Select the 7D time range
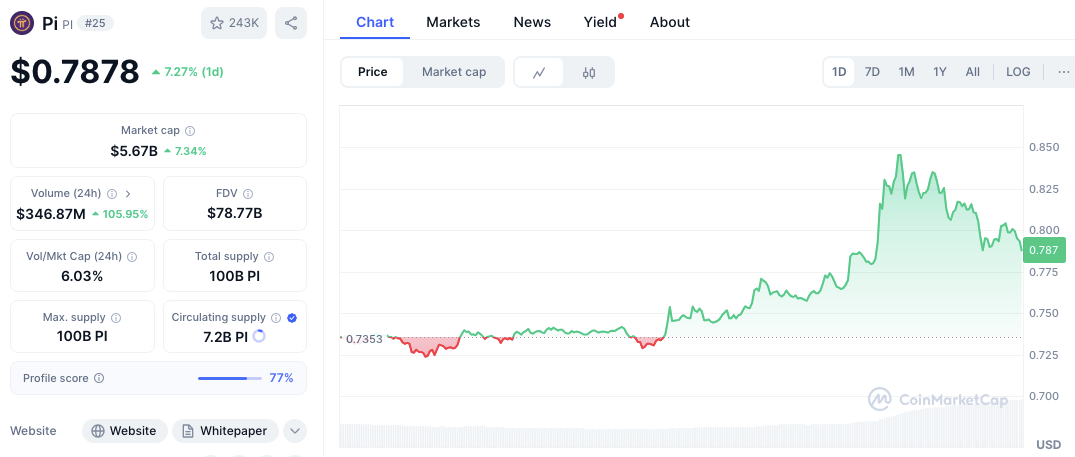 click(872, 72)
